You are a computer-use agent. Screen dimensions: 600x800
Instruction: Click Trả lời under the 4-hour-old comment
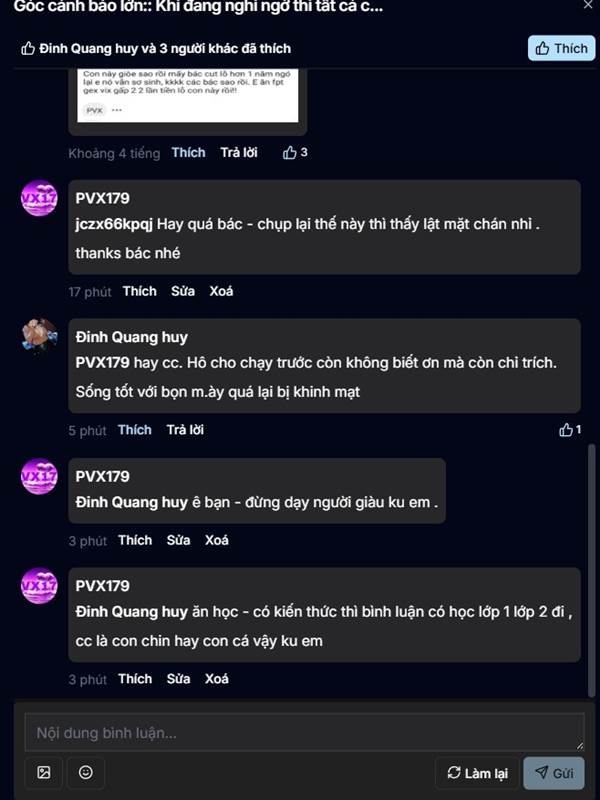click(239, 153)
